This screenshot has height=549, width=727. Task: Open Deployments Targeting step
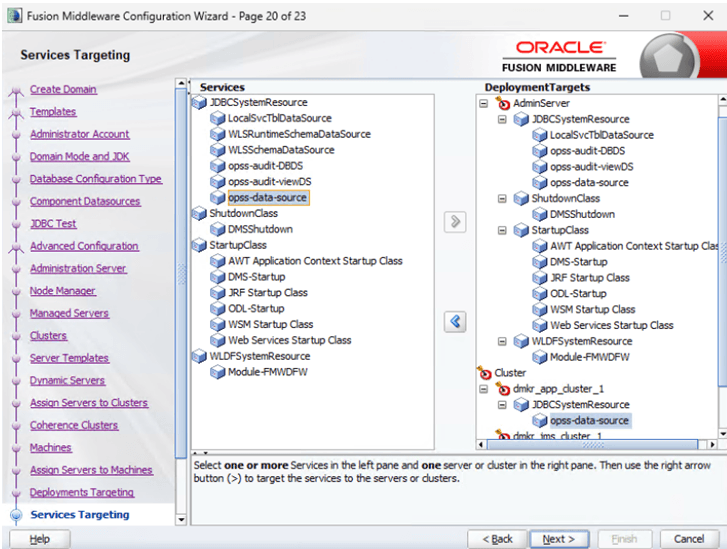click(82, 492)
